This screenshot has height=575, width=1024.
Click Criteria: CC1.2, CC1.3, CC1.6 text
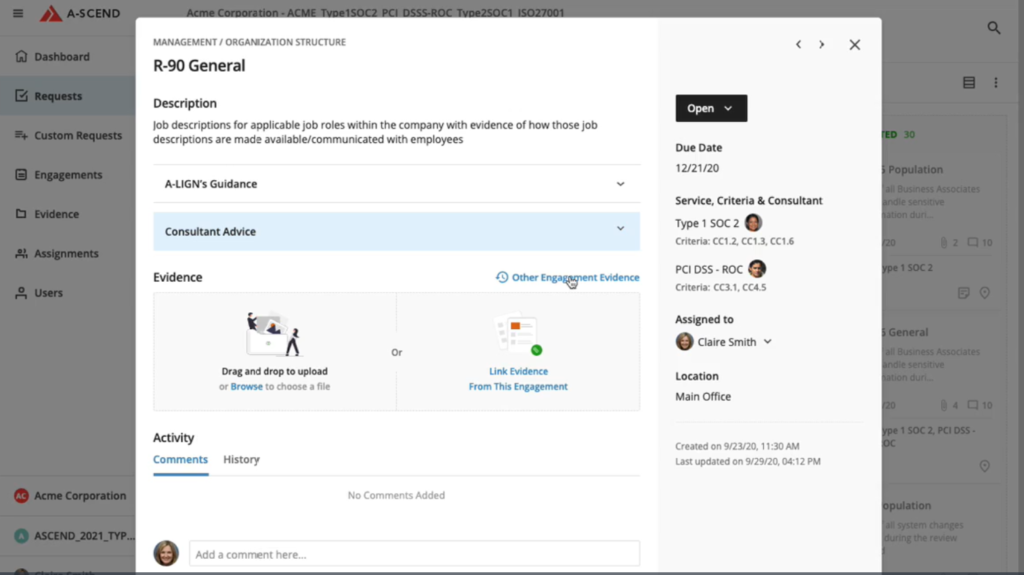[x=735, y=241]
